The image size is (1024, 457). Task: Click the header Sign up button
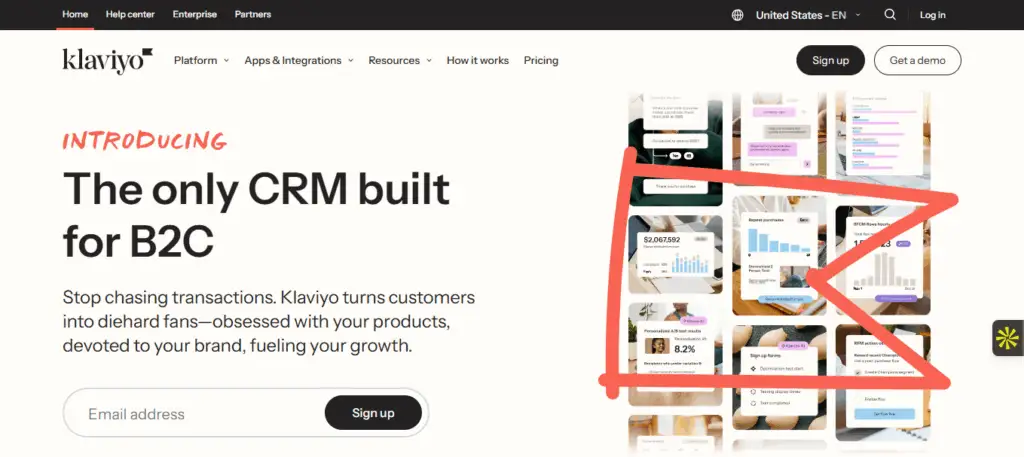click(831, 60)
